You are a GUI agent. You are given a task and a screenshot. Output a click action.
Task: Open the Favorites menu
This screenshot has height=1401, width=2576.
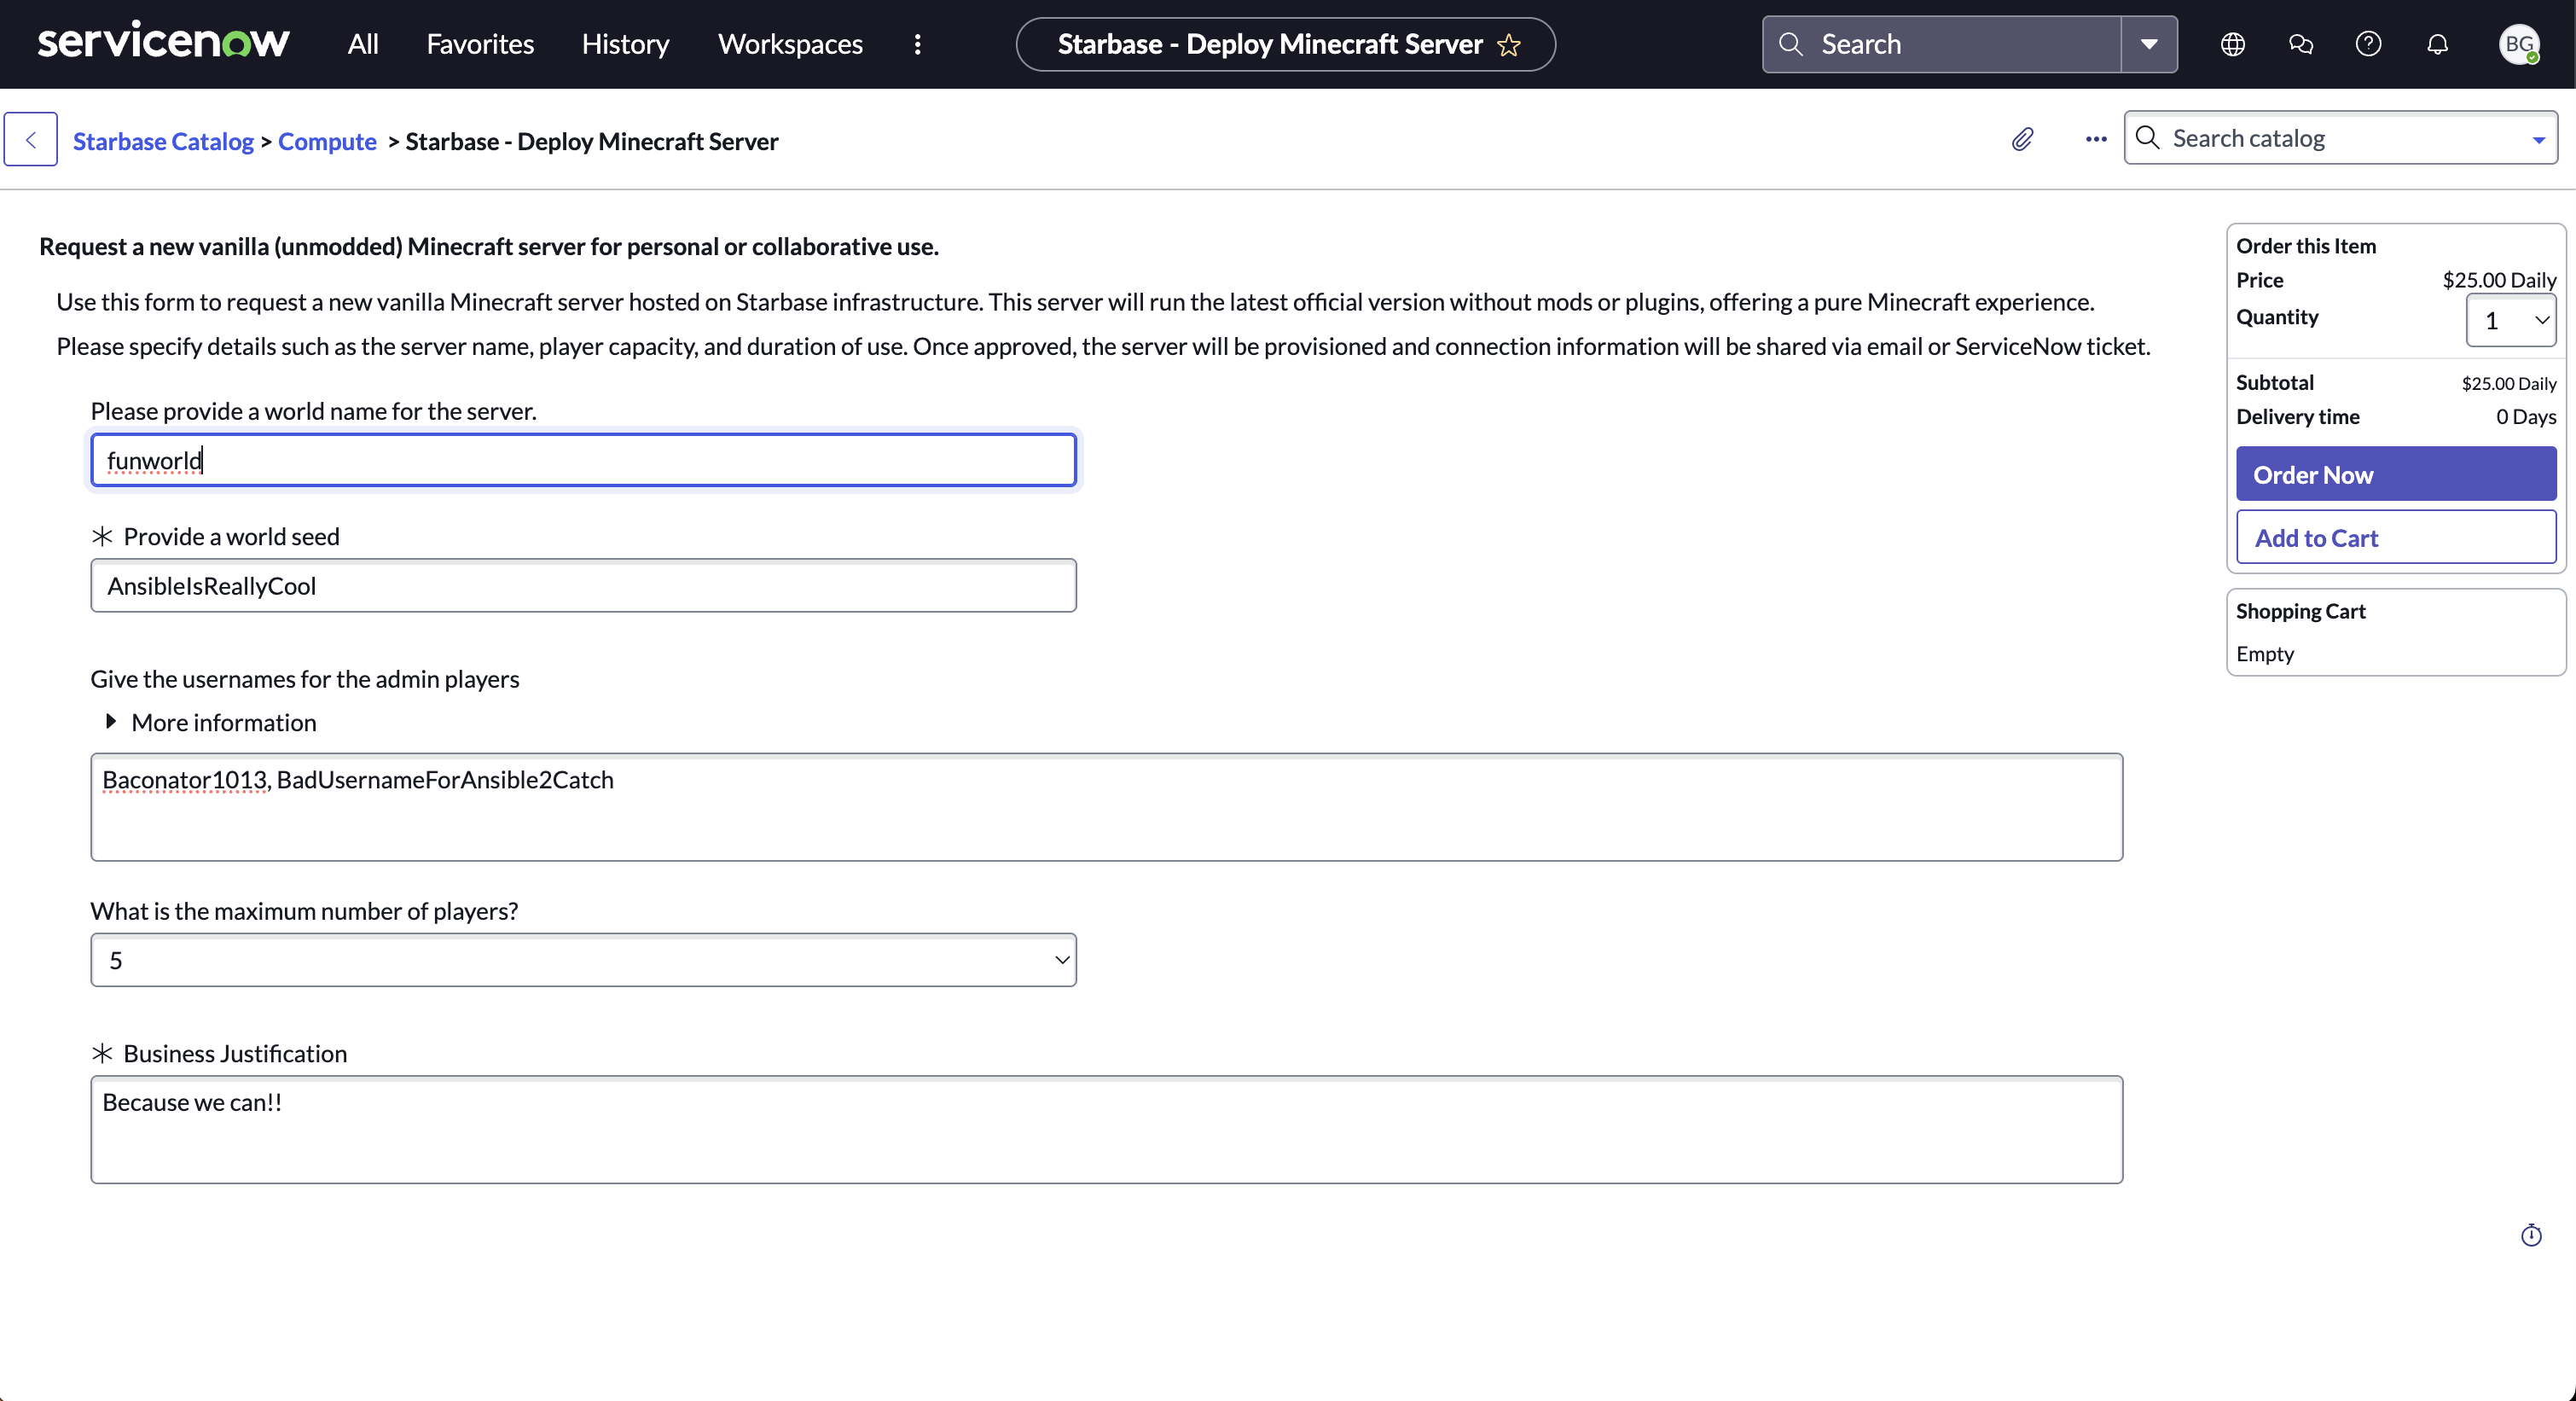[x=480, y=44]
